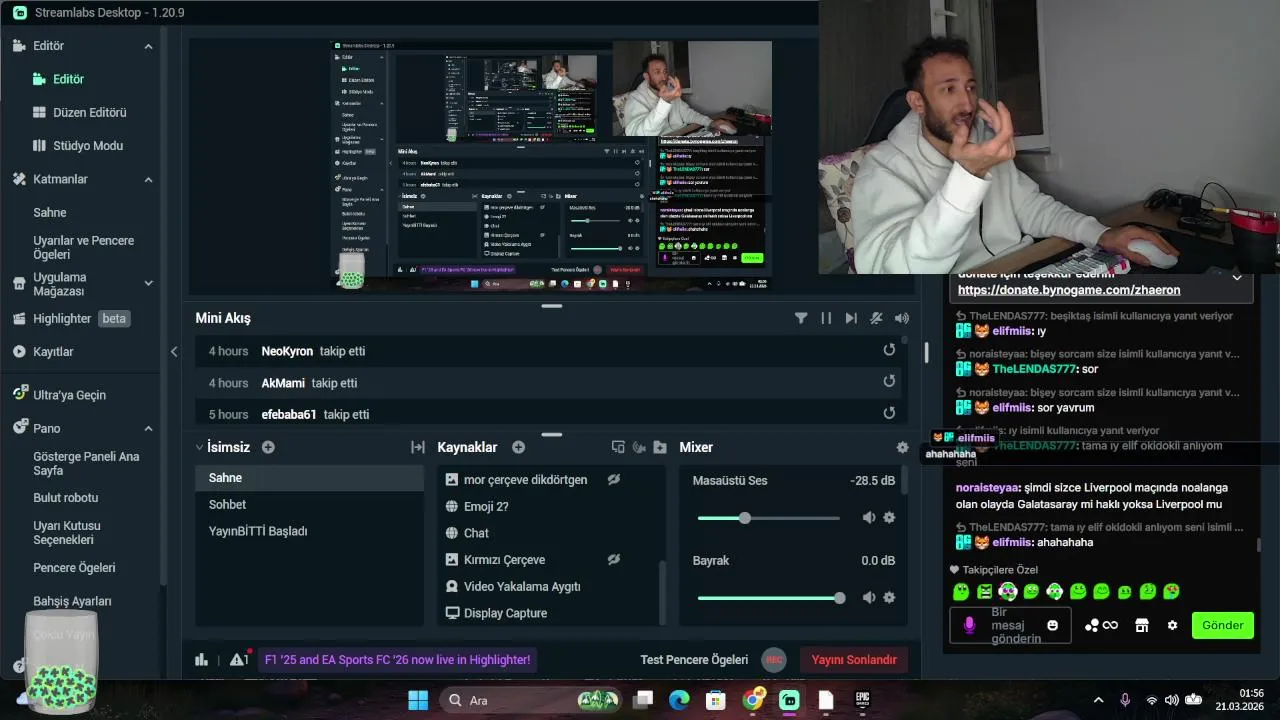The width and height of the screenshot is (1280, 720).
Task: Open chat settings gear icon
Action: pos(1172,625)
